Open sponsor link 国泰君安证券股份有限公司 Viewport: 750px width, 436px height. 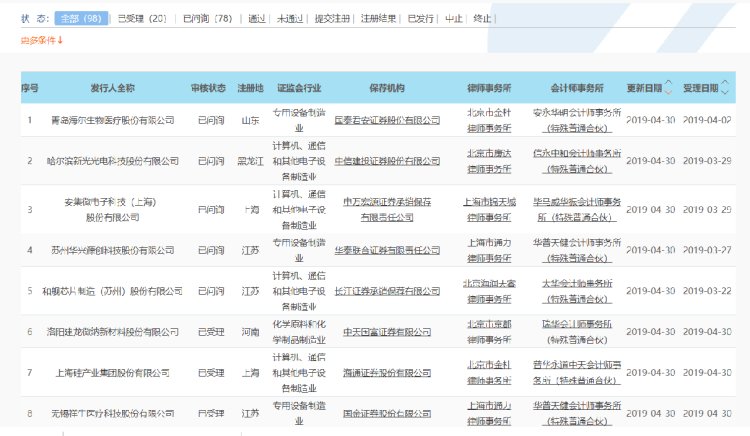coord(386,120)
